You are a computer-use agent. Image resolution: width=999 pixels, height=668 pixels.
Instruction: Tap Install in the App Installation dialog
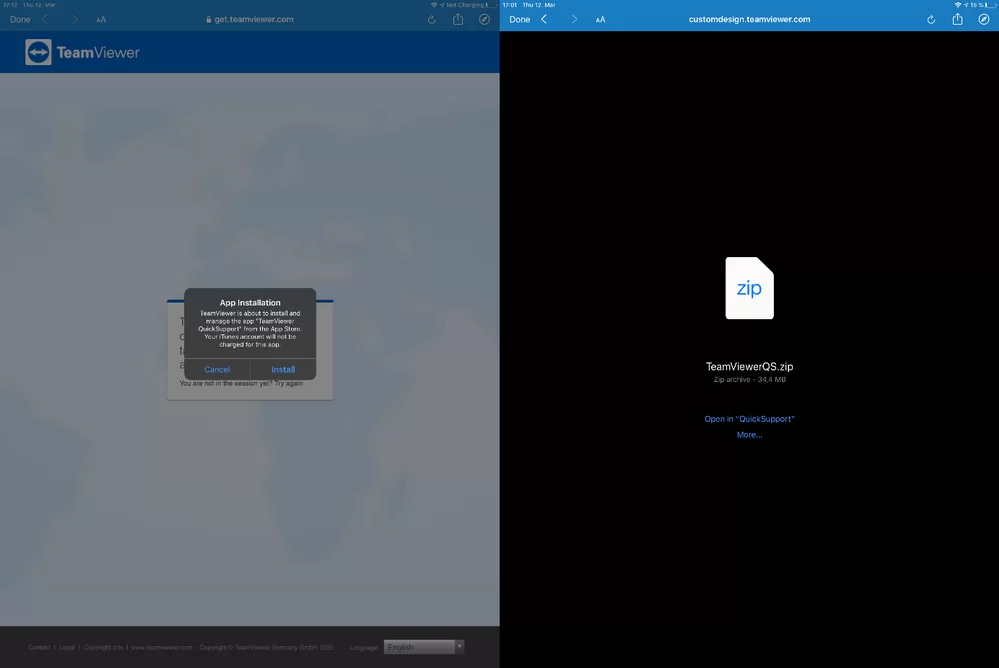(283, 369)
